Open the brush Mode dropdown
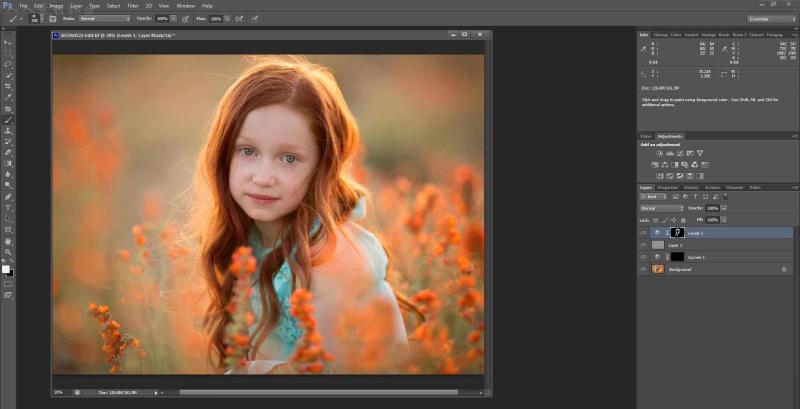This screenshot has width=800, height=409. click(105, 19)
